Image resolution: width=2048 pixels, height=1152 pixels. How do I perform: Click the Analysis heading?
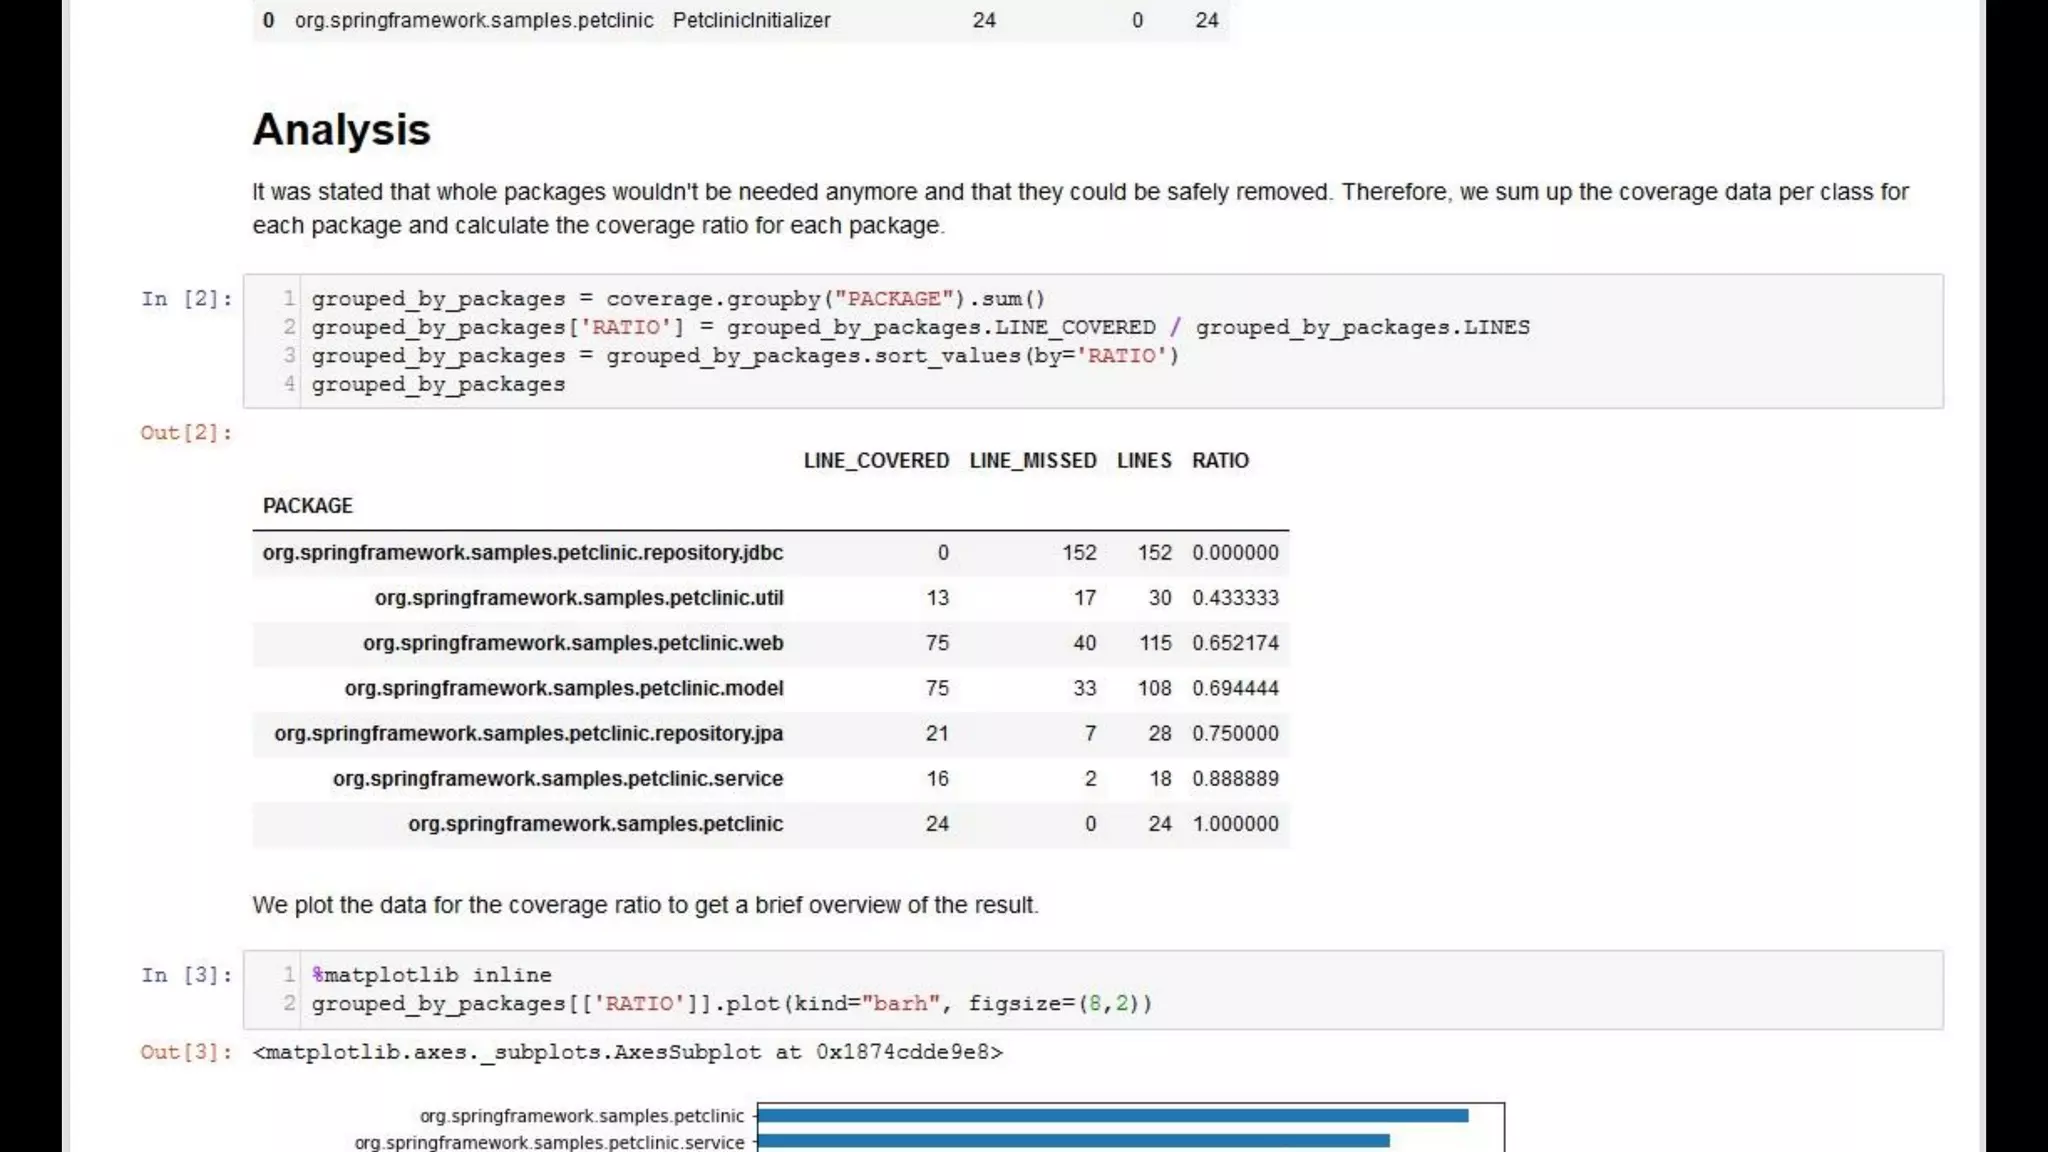(x=341, y=130)
